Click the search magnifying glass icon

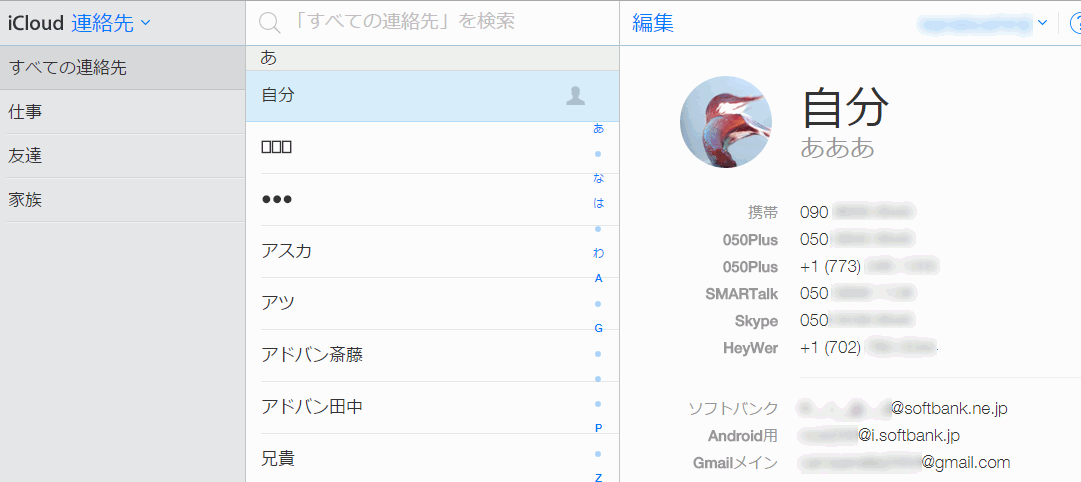pos(269,22)
